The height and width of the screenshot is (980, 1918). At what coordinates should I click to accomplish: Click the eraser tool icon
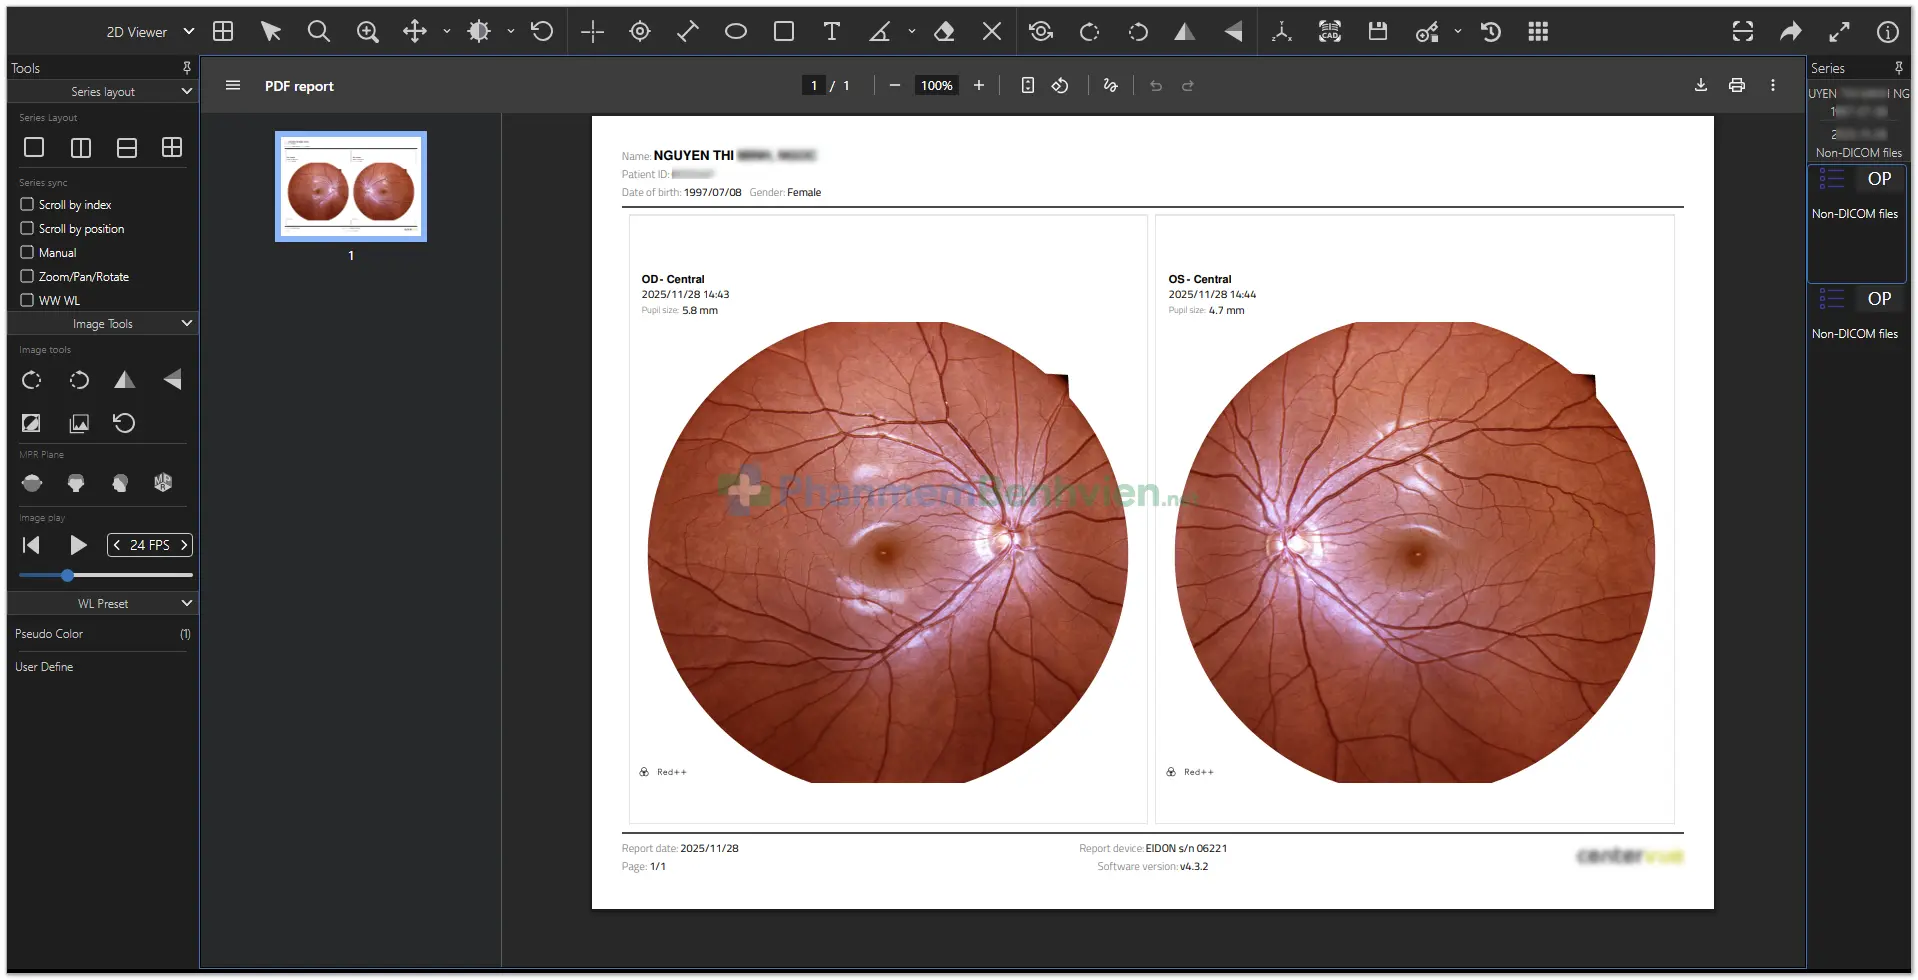click(943, 32)
